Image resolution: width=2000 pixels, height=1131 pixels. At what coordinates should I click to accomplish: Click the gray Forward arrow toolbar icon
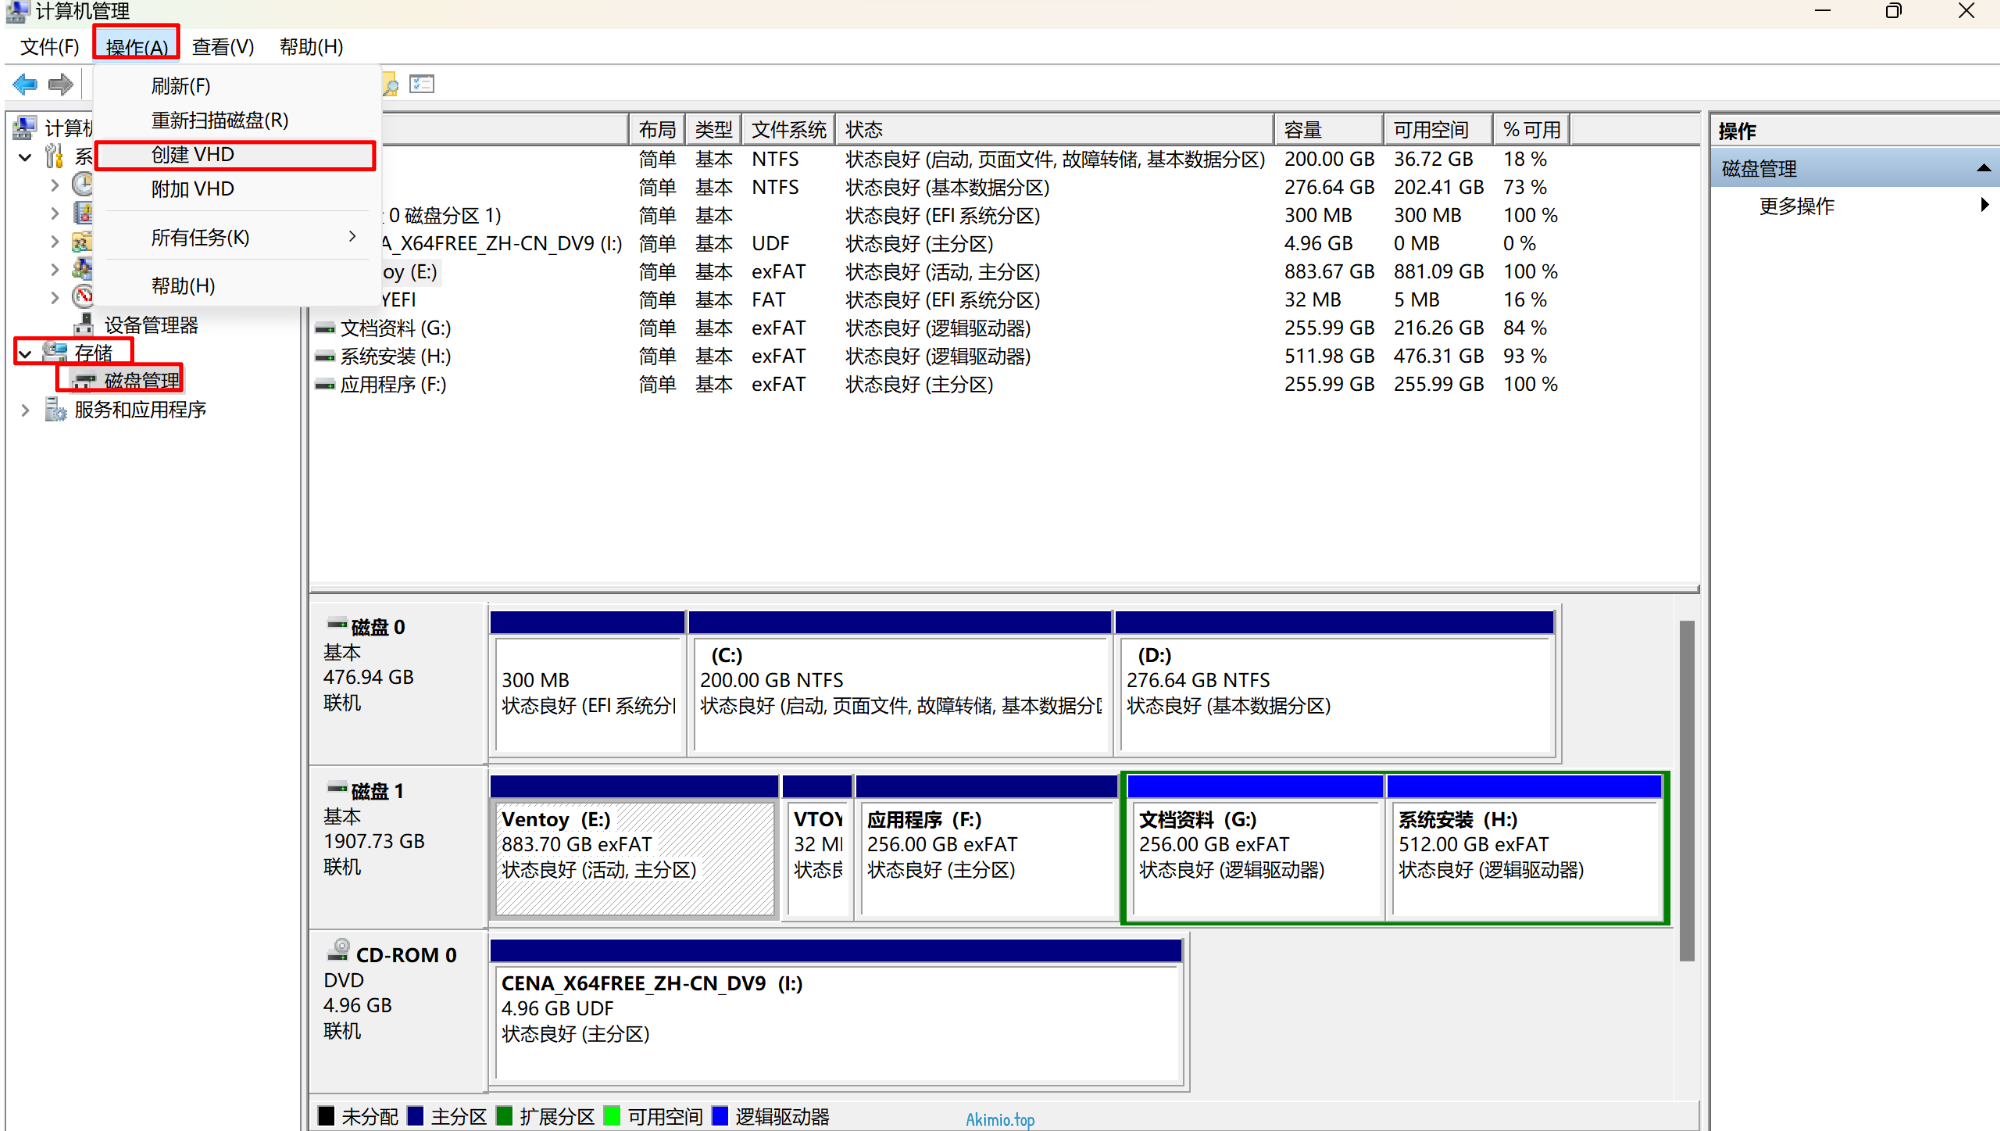tap(61, 85)
